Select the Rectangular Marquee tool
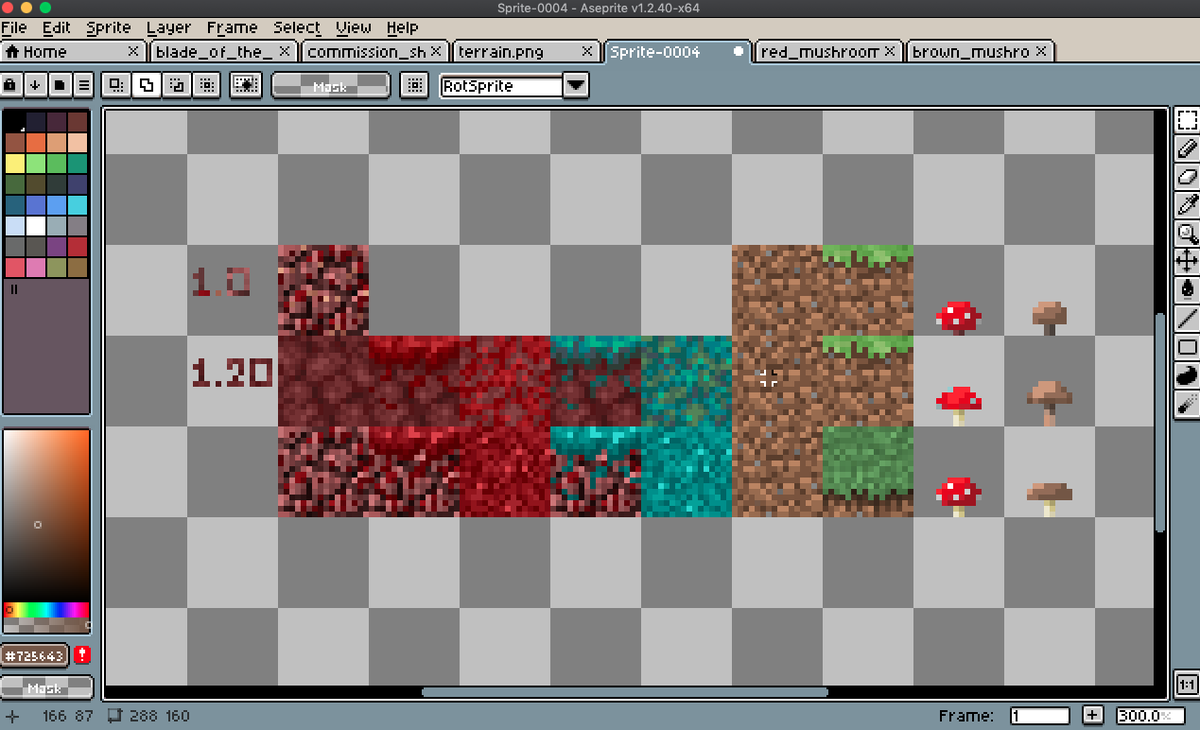The width and height of the screenshot is (1200, 730). point(1187,121)
